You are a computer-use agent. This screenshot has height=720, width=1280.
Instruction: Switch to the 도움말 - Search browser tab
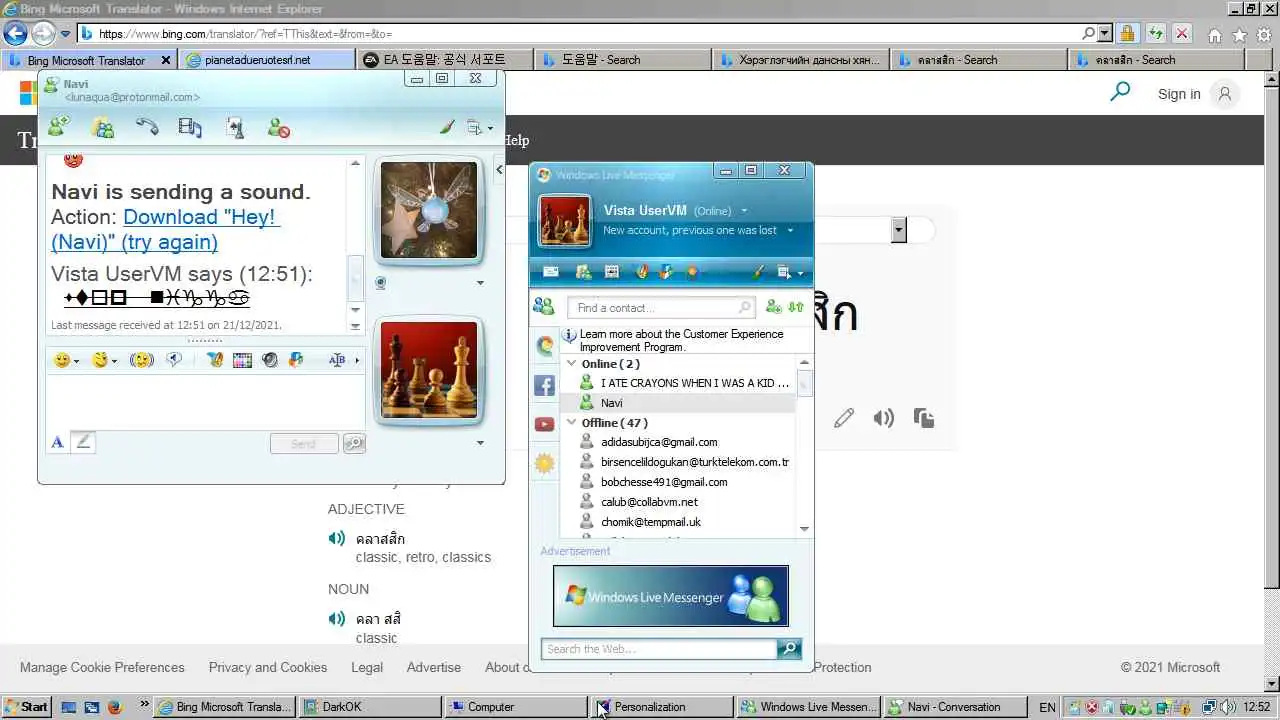[624, 60]
